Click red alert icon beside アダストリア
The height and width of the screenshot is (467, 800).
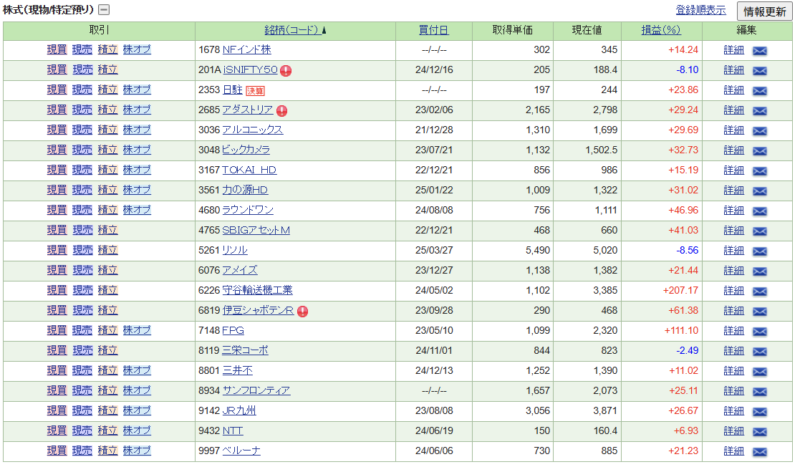(x=282, y=110)
